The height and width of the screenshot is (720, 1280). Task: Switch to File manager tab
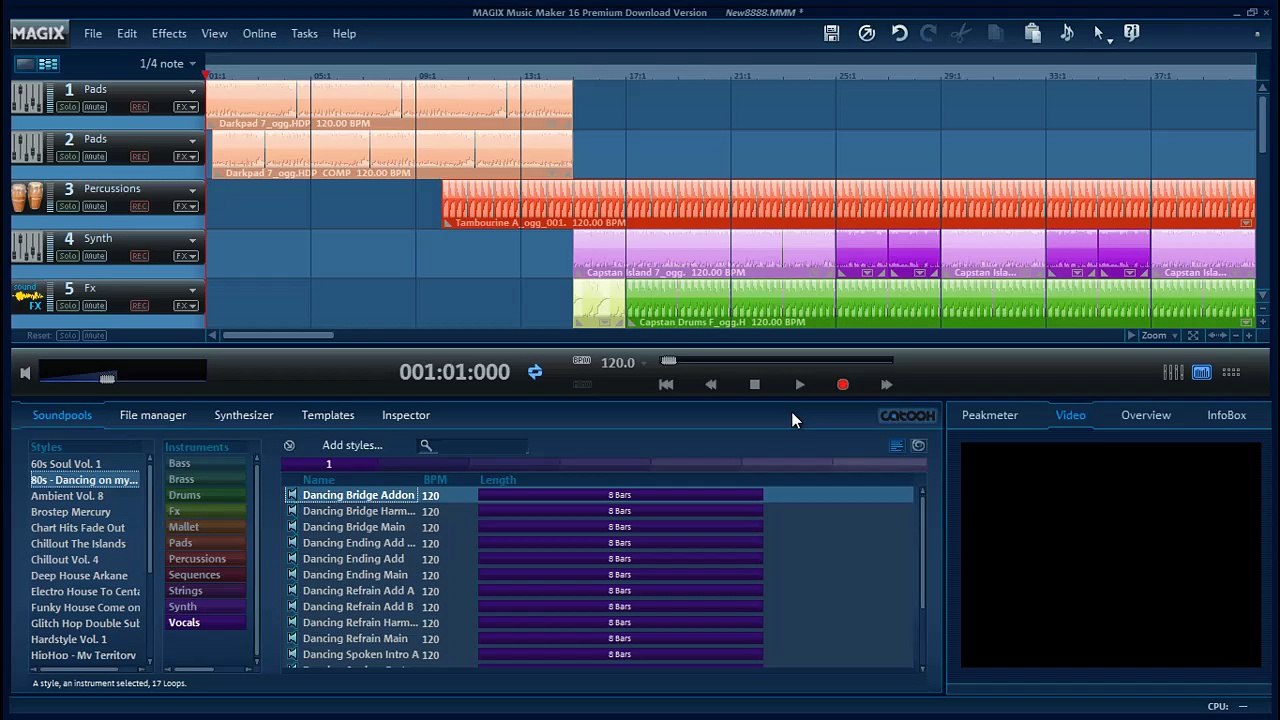coord(153,415)
